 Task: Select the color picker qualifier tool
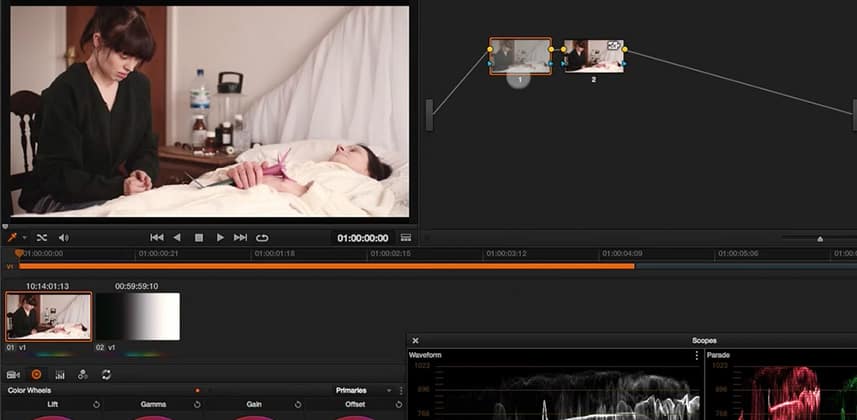point(11,237)
